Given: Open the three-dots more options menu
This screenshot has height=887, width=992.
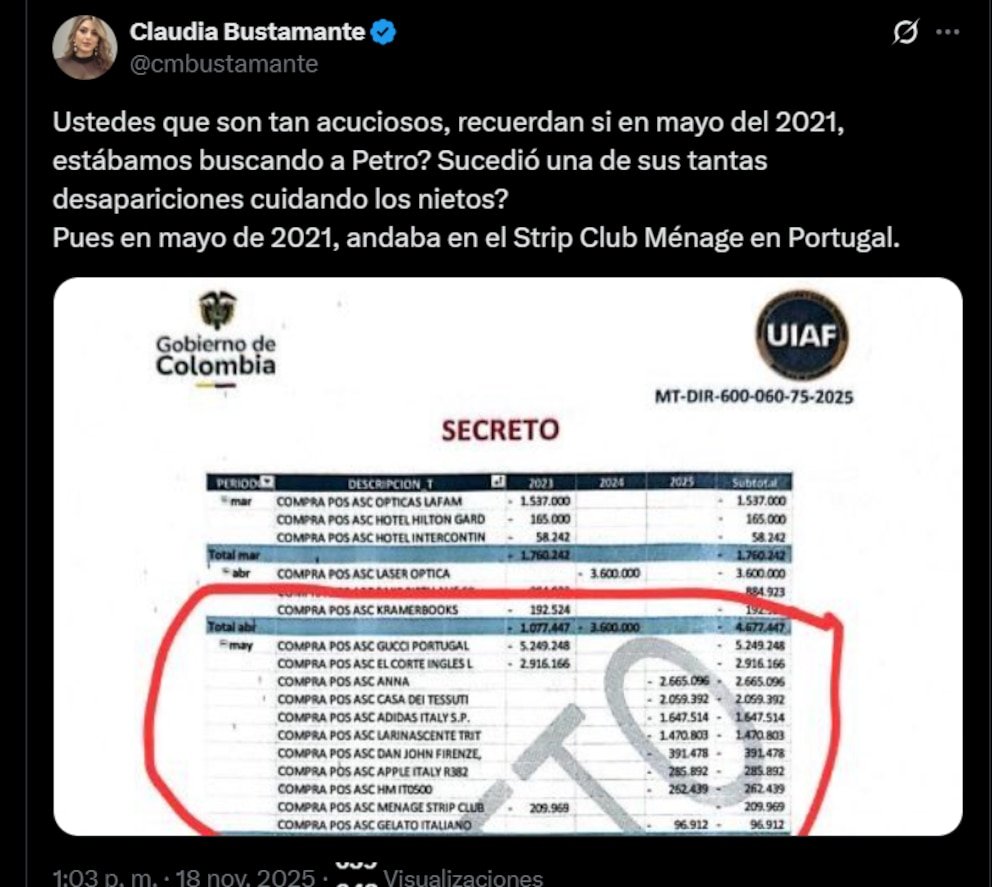Looking at the screenshot, I should (x=947, y=32).
